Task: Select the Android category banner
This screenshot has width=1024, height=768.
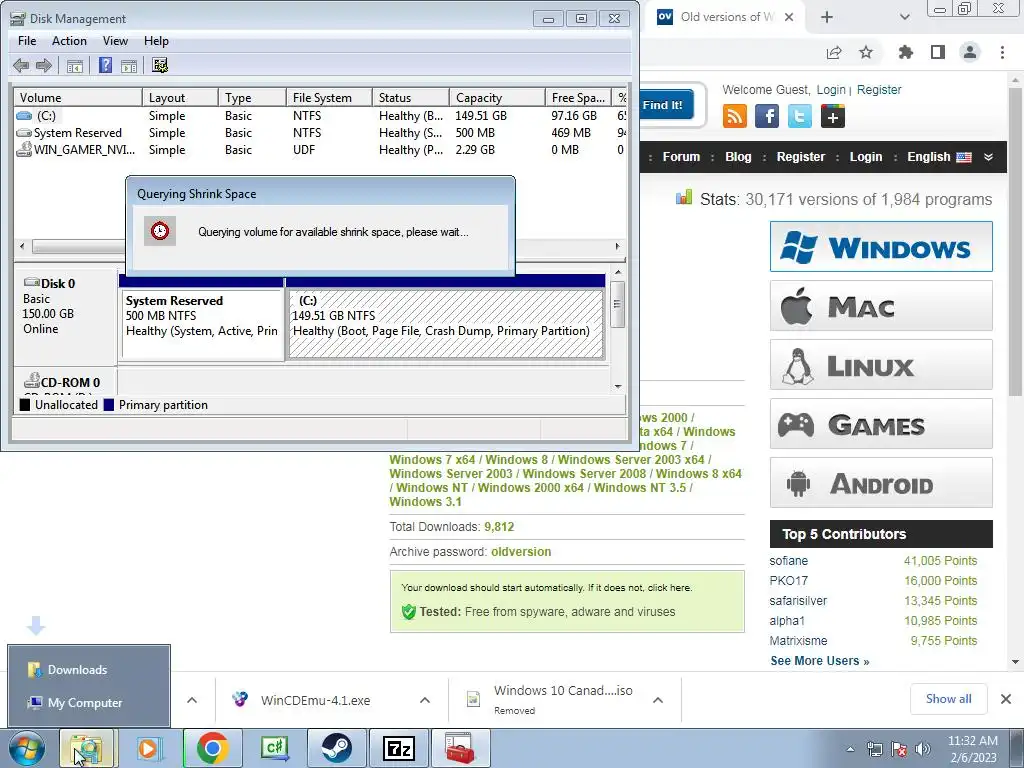Action: point(881,483)
